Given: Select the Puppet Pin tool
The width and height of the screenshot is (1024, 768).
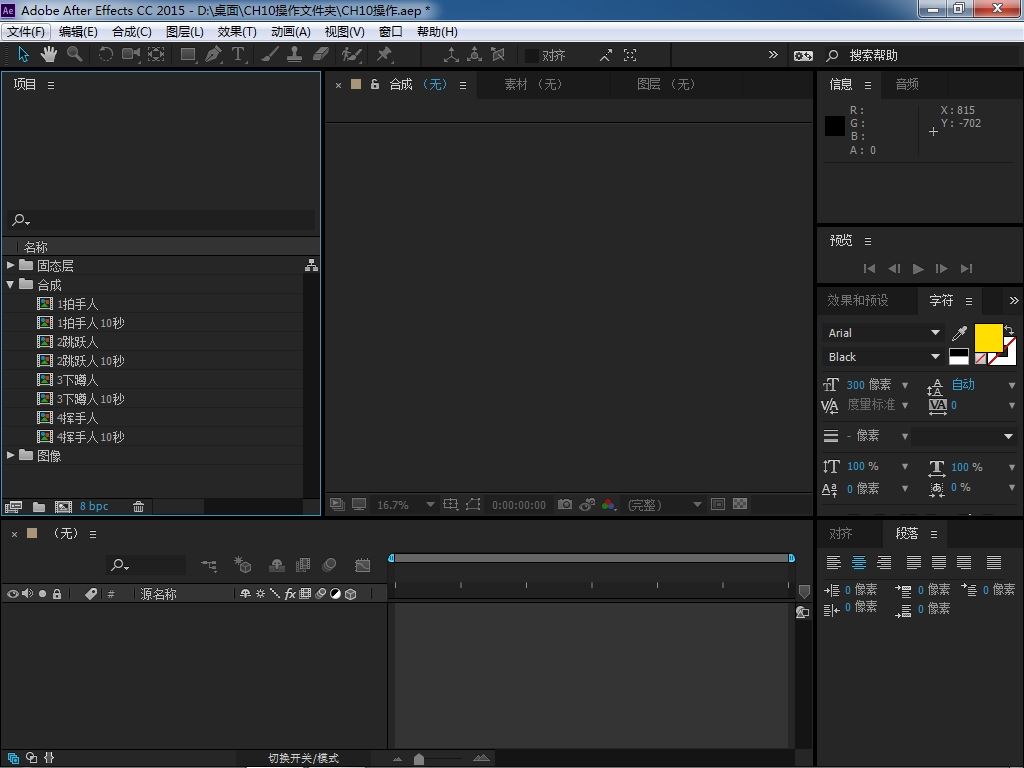Looking at the screenshot, I should pos(384,55).
